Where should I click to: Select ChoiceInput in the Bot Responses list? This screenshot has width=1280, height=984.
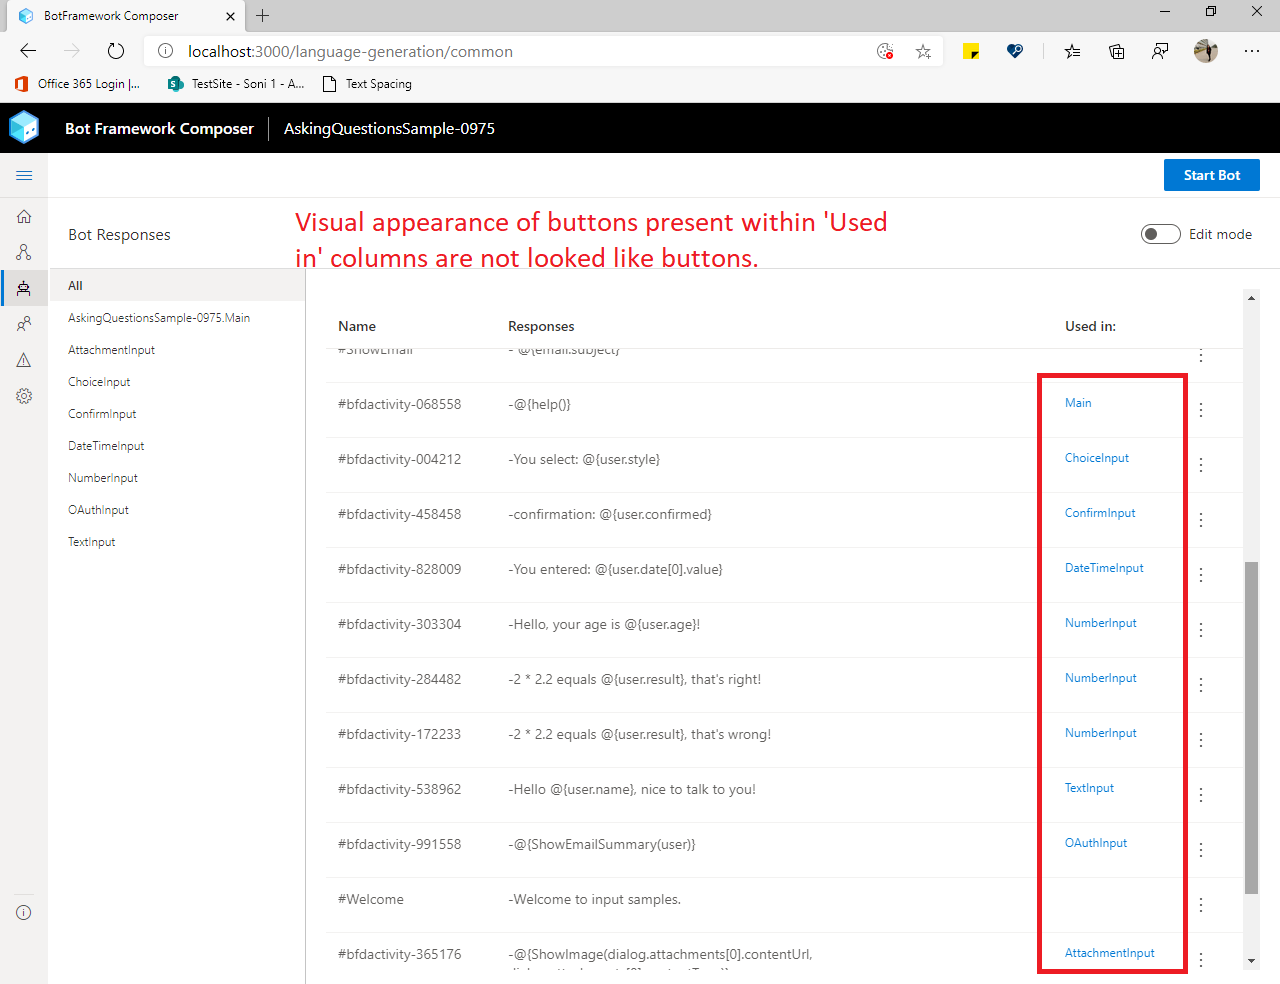coord(99,382)
